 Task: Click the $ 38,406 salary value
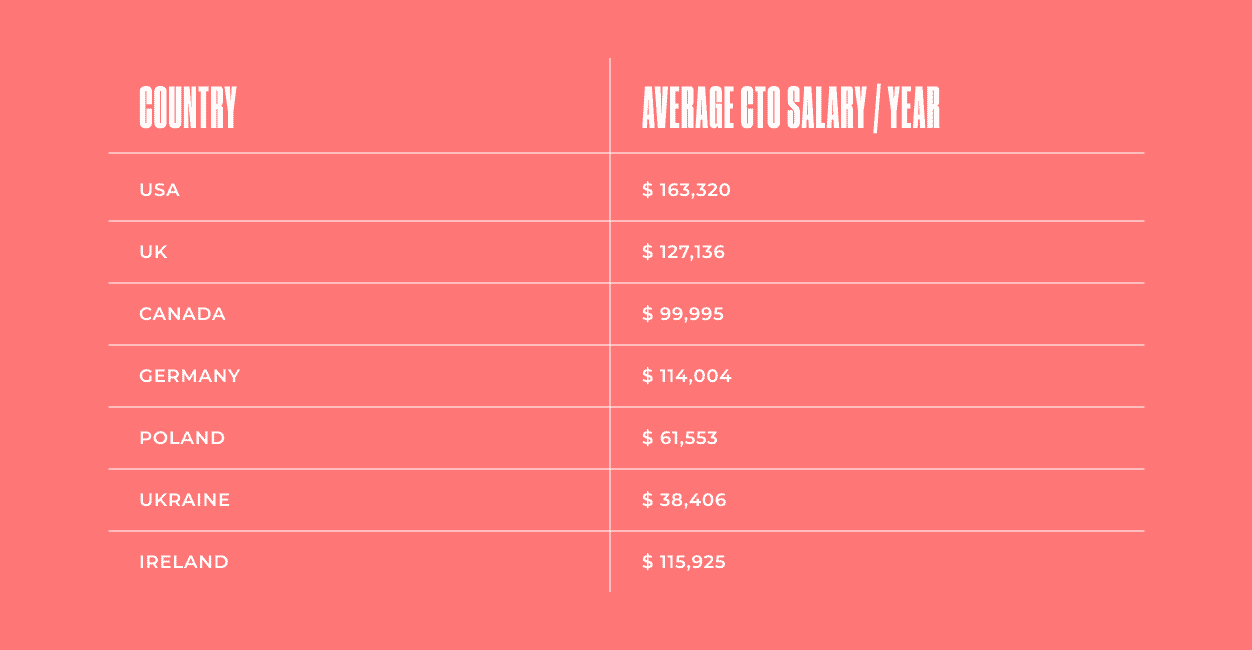(x=684, y=500)
